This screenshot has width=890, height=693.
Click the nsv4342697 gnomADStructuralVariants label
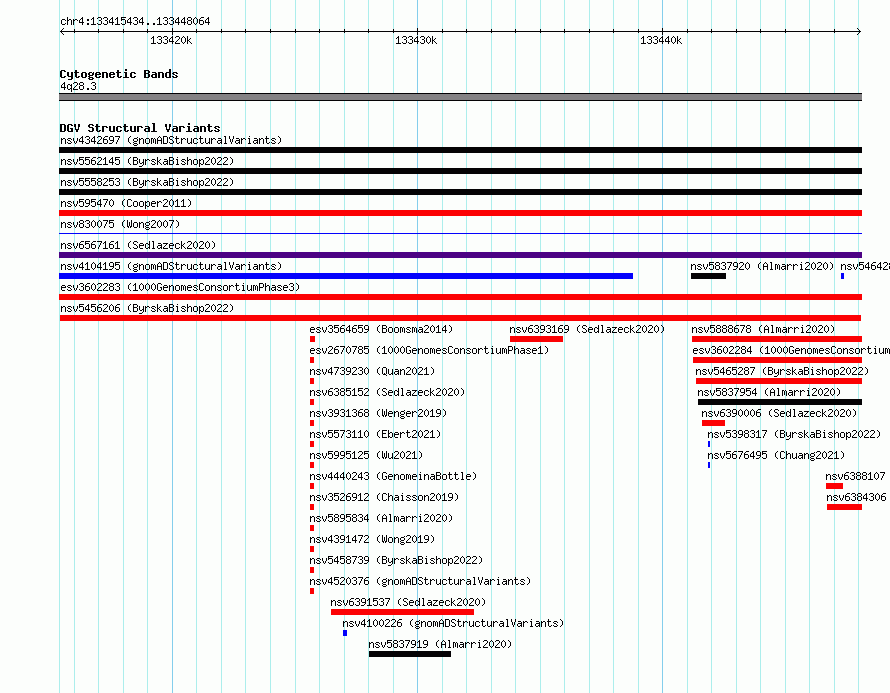pos(171,140)
